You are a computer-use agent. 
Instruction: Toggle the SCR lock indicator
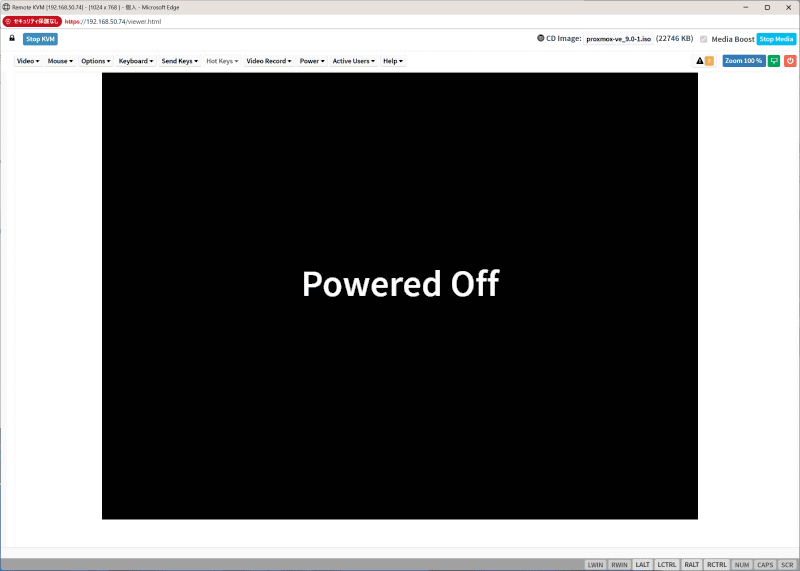coord(787,565)
